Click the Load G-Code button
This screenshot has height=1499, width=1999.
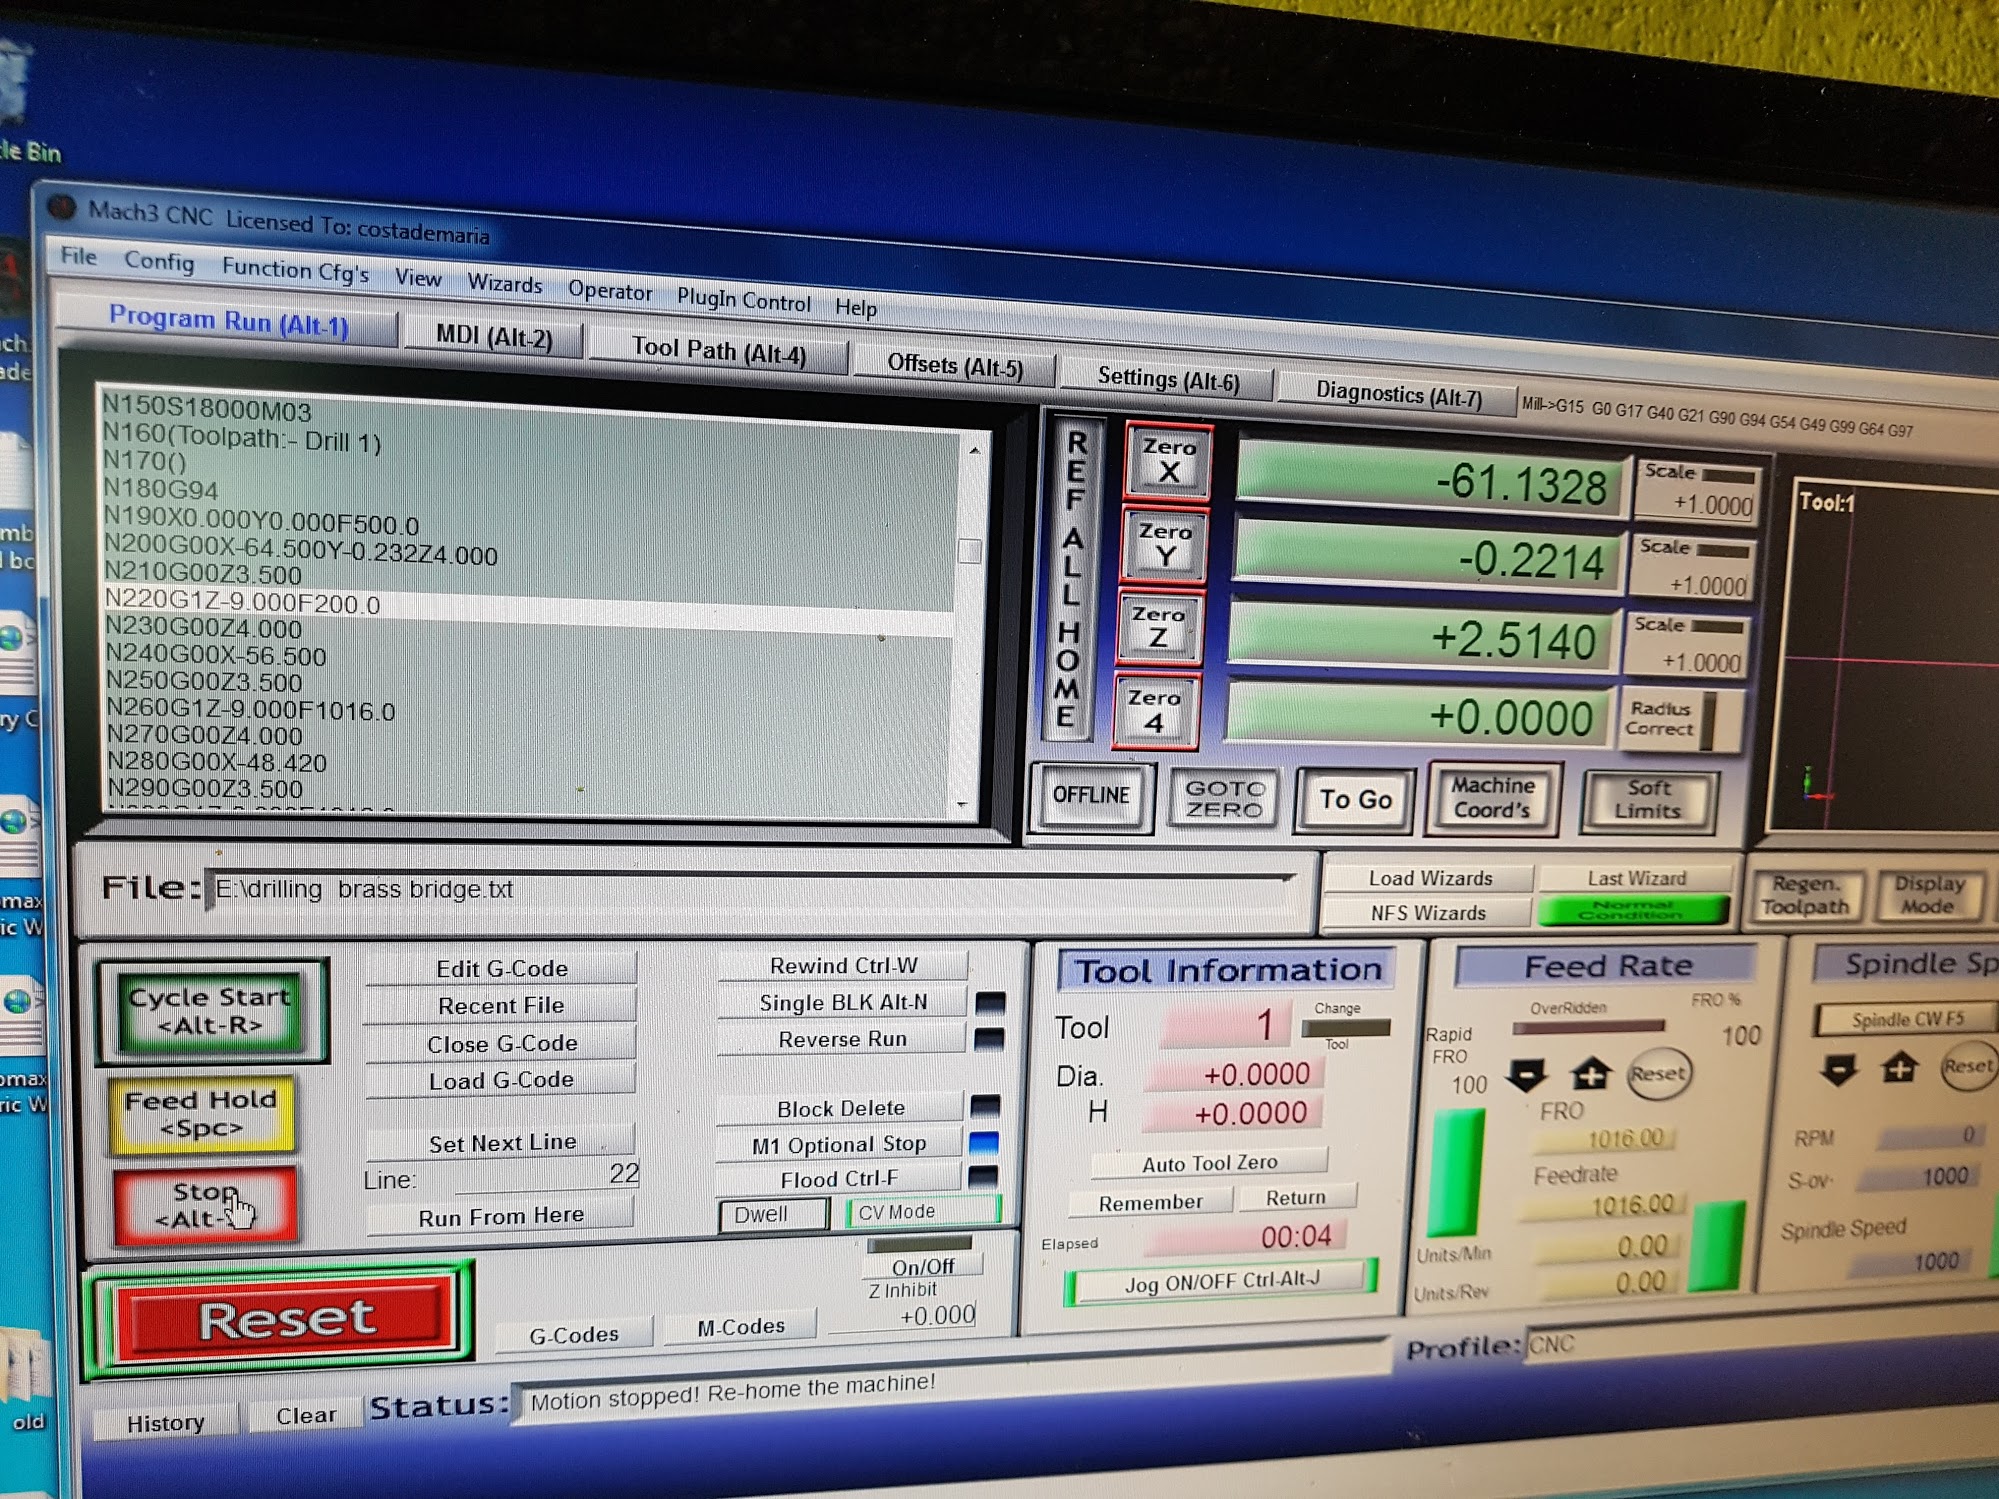501,1080
